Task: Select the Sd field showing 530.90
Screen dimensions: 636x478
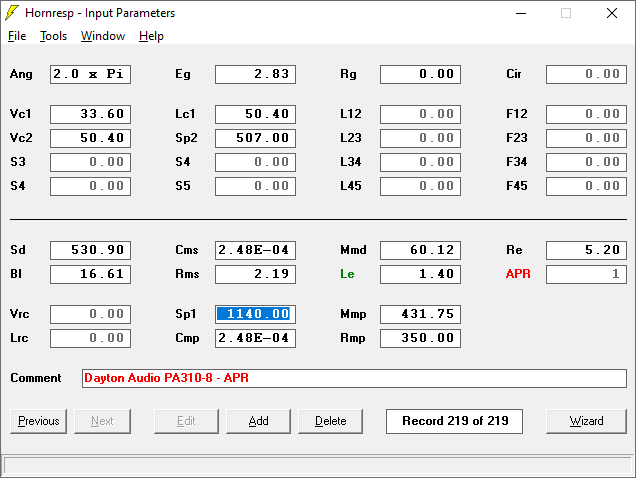Action: pos(90,250)
